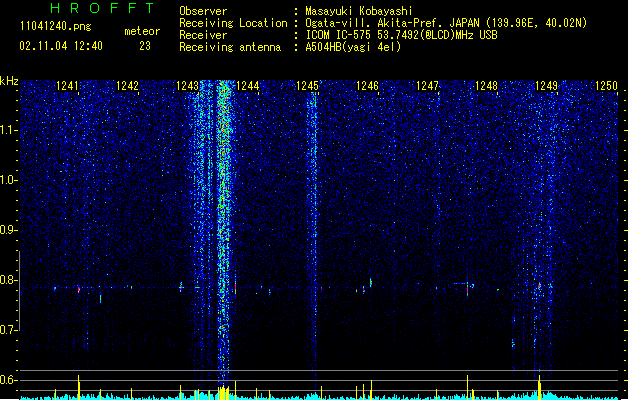The image size is (629, 400).
Task: Click the meteor count label
Action: coord(142,31)
